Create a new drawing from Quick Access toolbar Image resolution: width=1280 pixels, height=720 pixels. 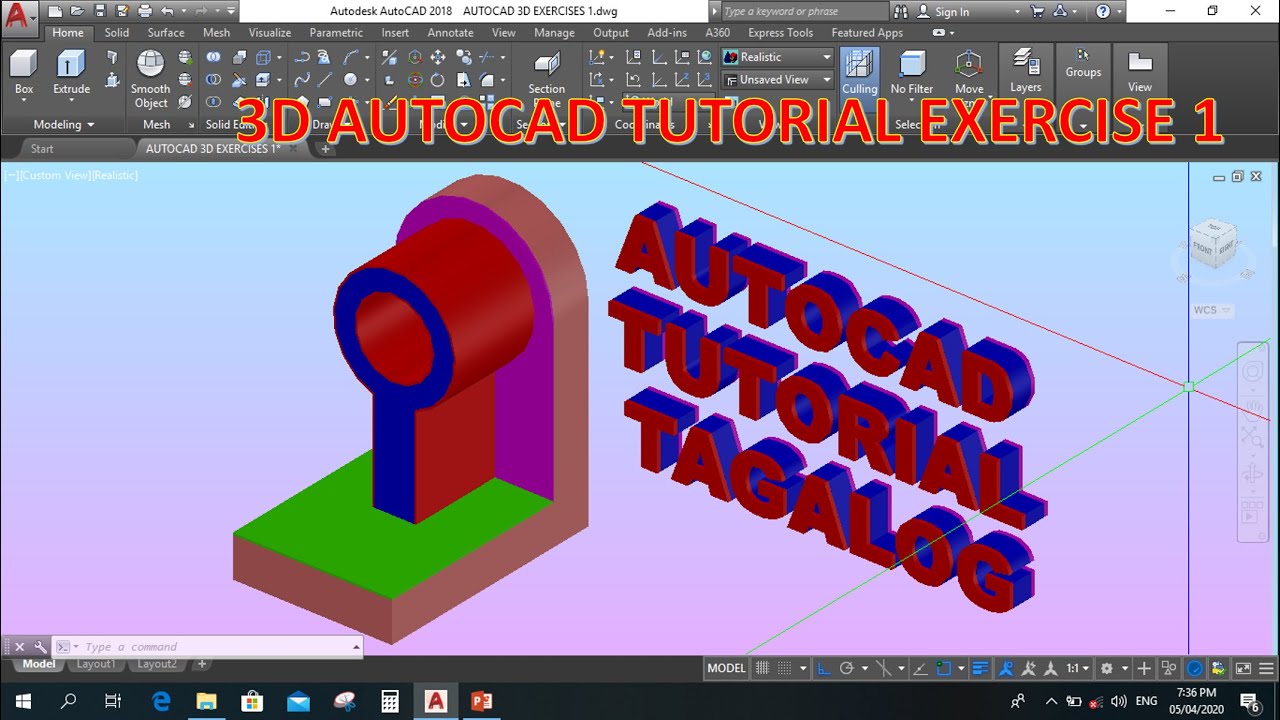pyautogui.click(x=55, y=12)
